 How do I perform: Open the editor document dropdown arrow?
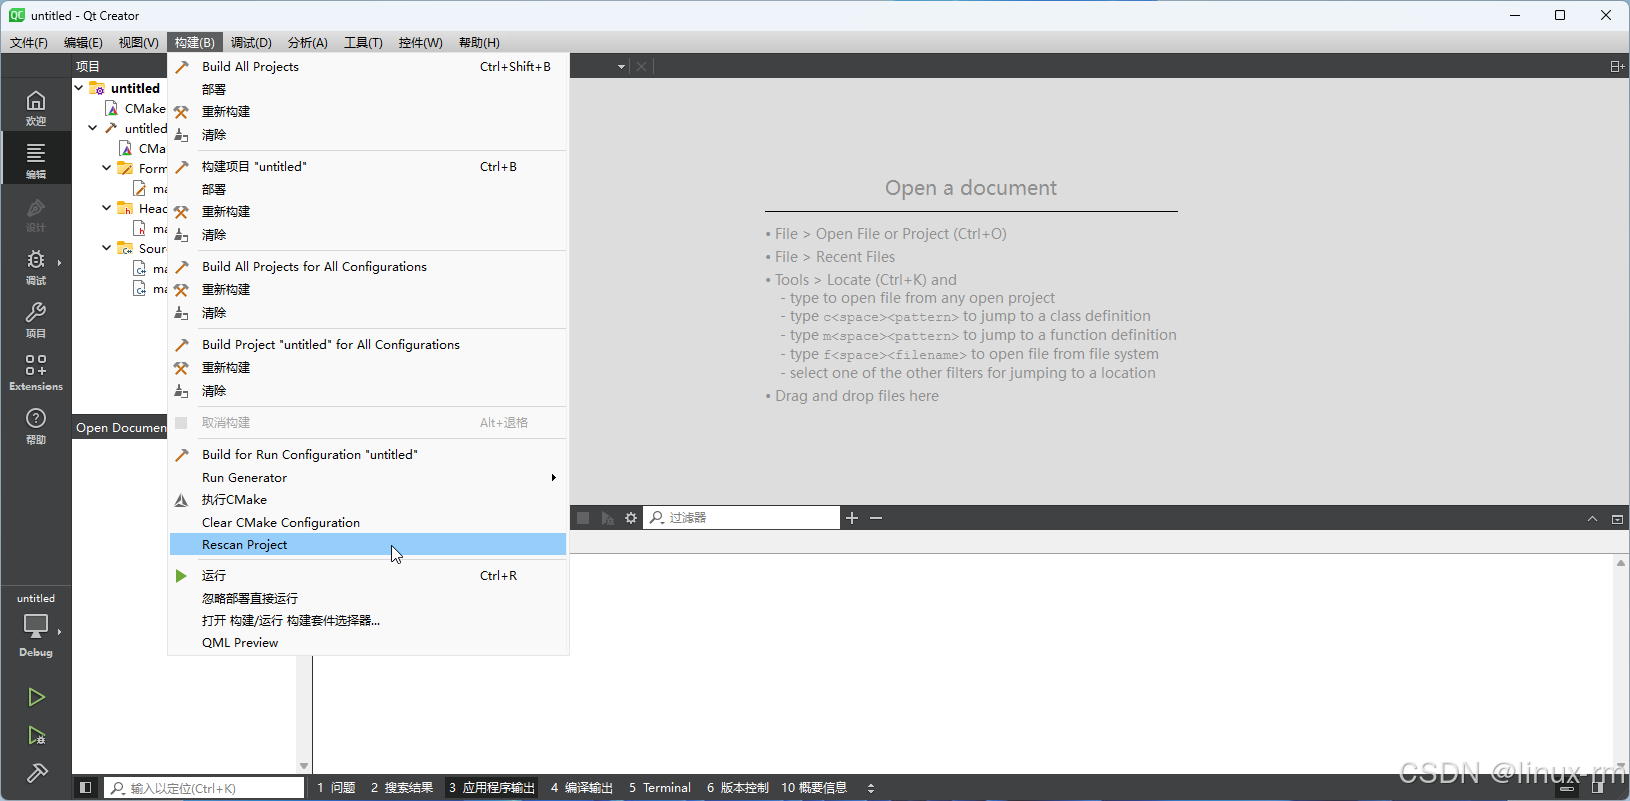tap(621, 67)
